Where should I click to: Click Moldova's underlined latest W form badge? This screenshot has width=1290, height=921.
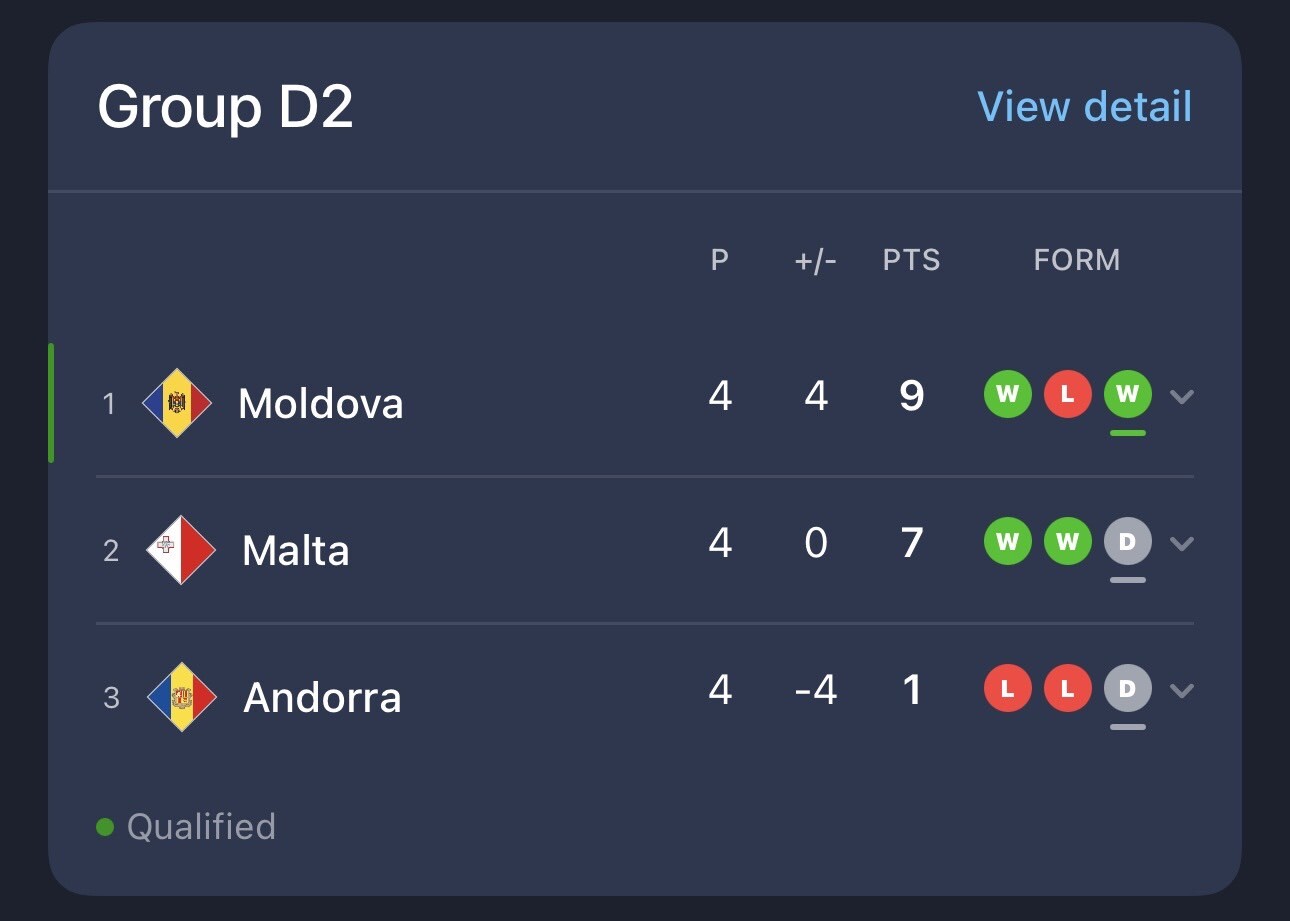[1127, 394]
